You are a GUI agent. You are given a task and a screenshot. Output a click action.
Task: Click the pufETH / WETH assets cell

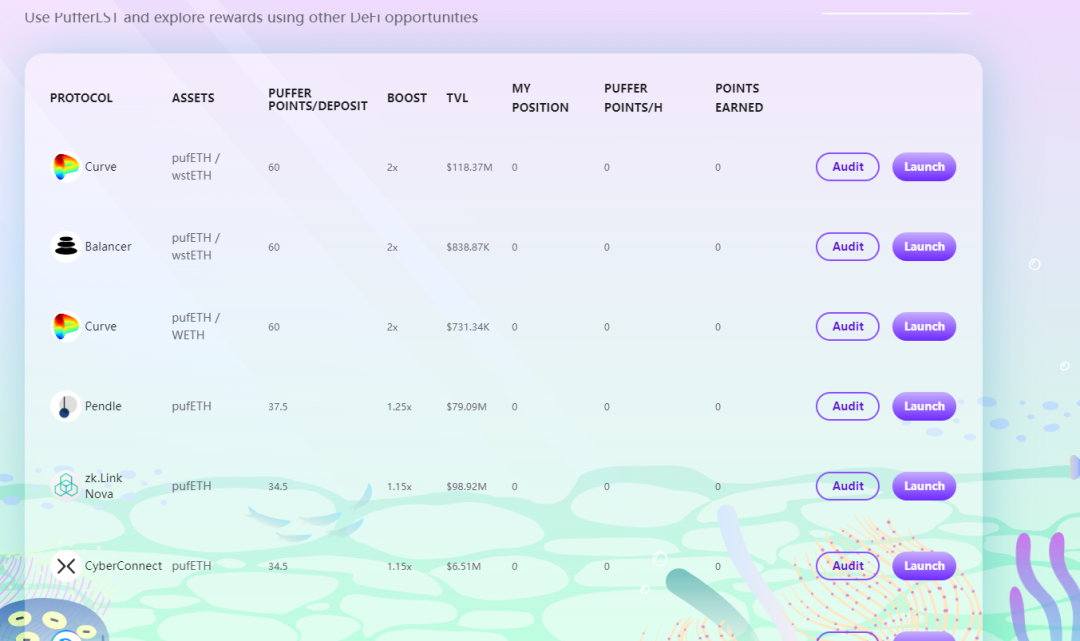click(x=196, y=326)
